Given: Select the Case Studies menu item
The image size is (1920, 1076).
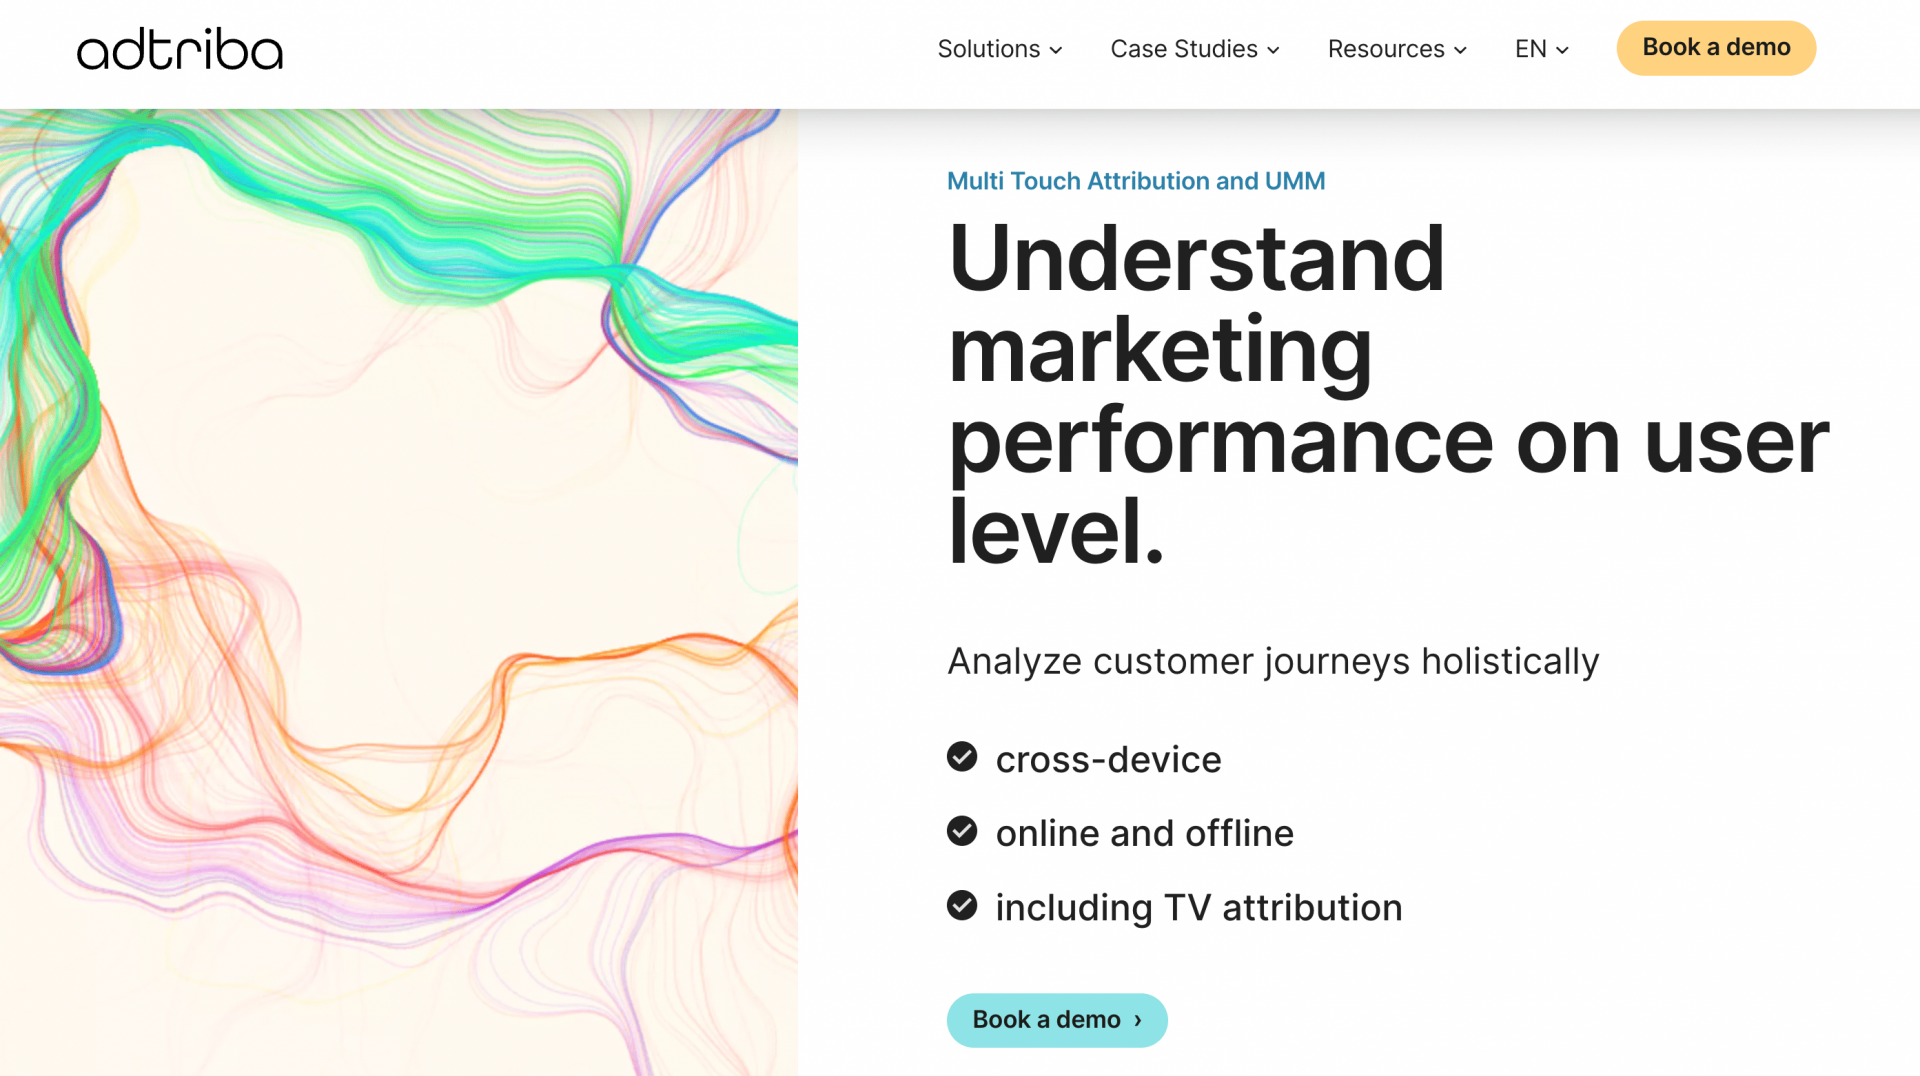Looking at the screenshot, I should tap(1184, 49).
